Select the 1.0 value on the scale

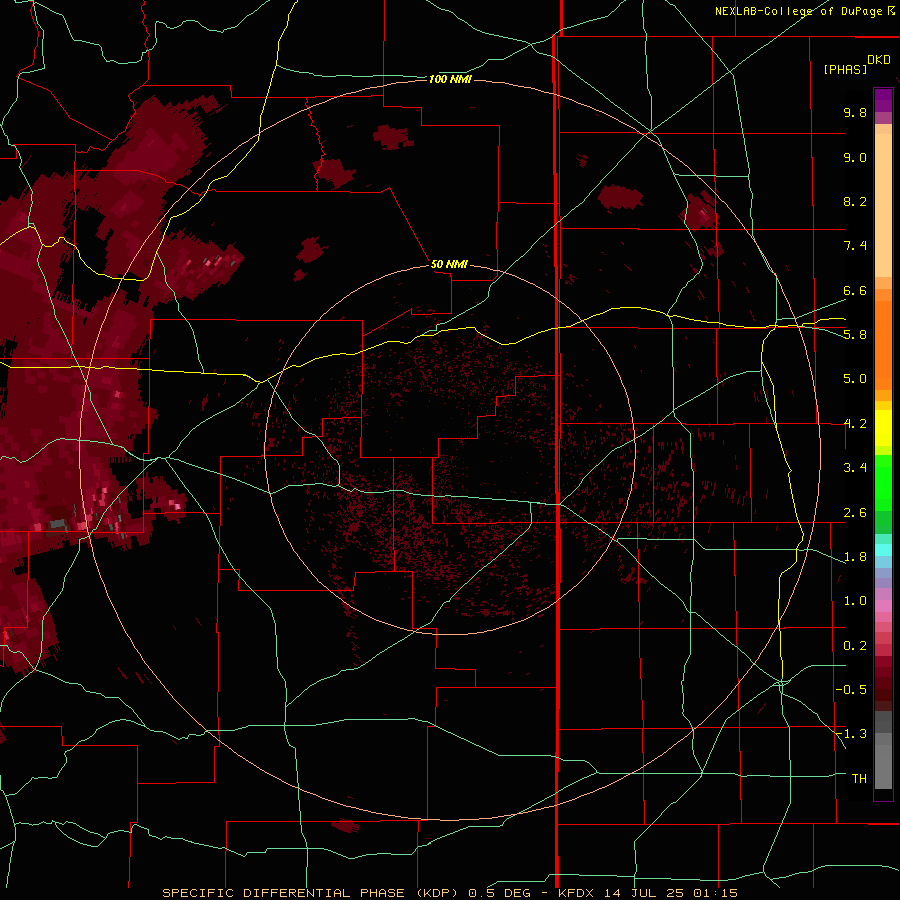(x=855, y=601)
